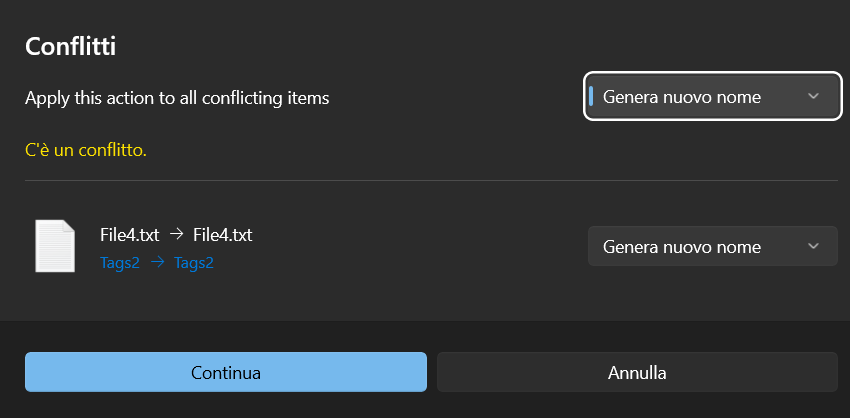Cancel with the Annulla button
Viewport: 850px width, 418px height.
click(637, 373)
